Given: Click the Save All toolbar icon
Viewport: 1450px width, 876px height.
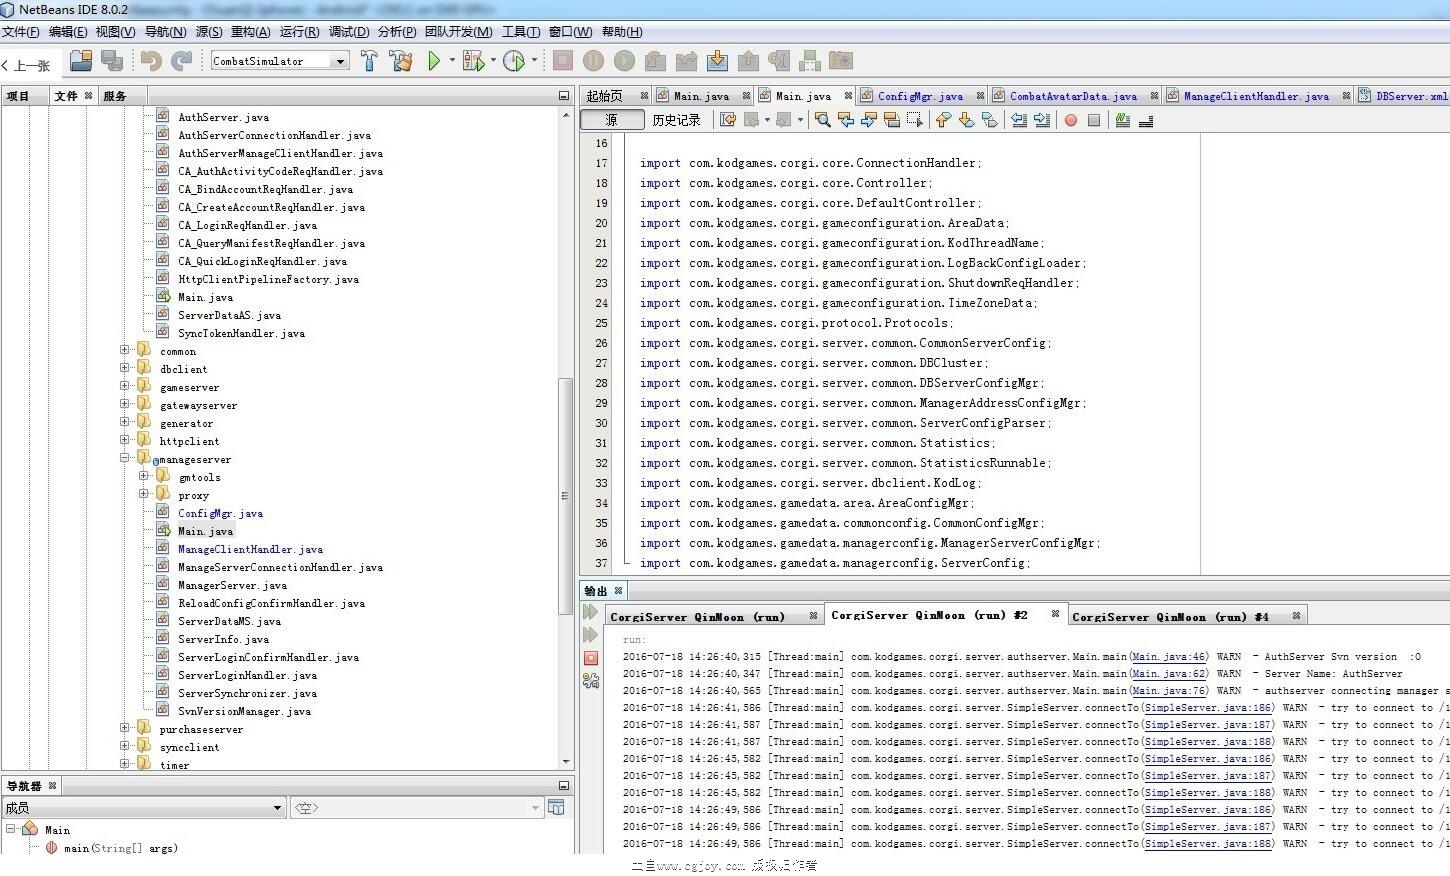Looking at the screenshot, I should [x=112, y=61].
